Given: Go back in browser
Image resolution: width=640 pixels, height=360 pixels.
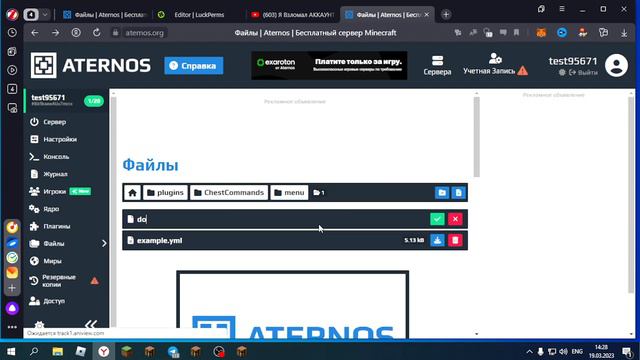Looking at the screenshot, I should [35, 33].
